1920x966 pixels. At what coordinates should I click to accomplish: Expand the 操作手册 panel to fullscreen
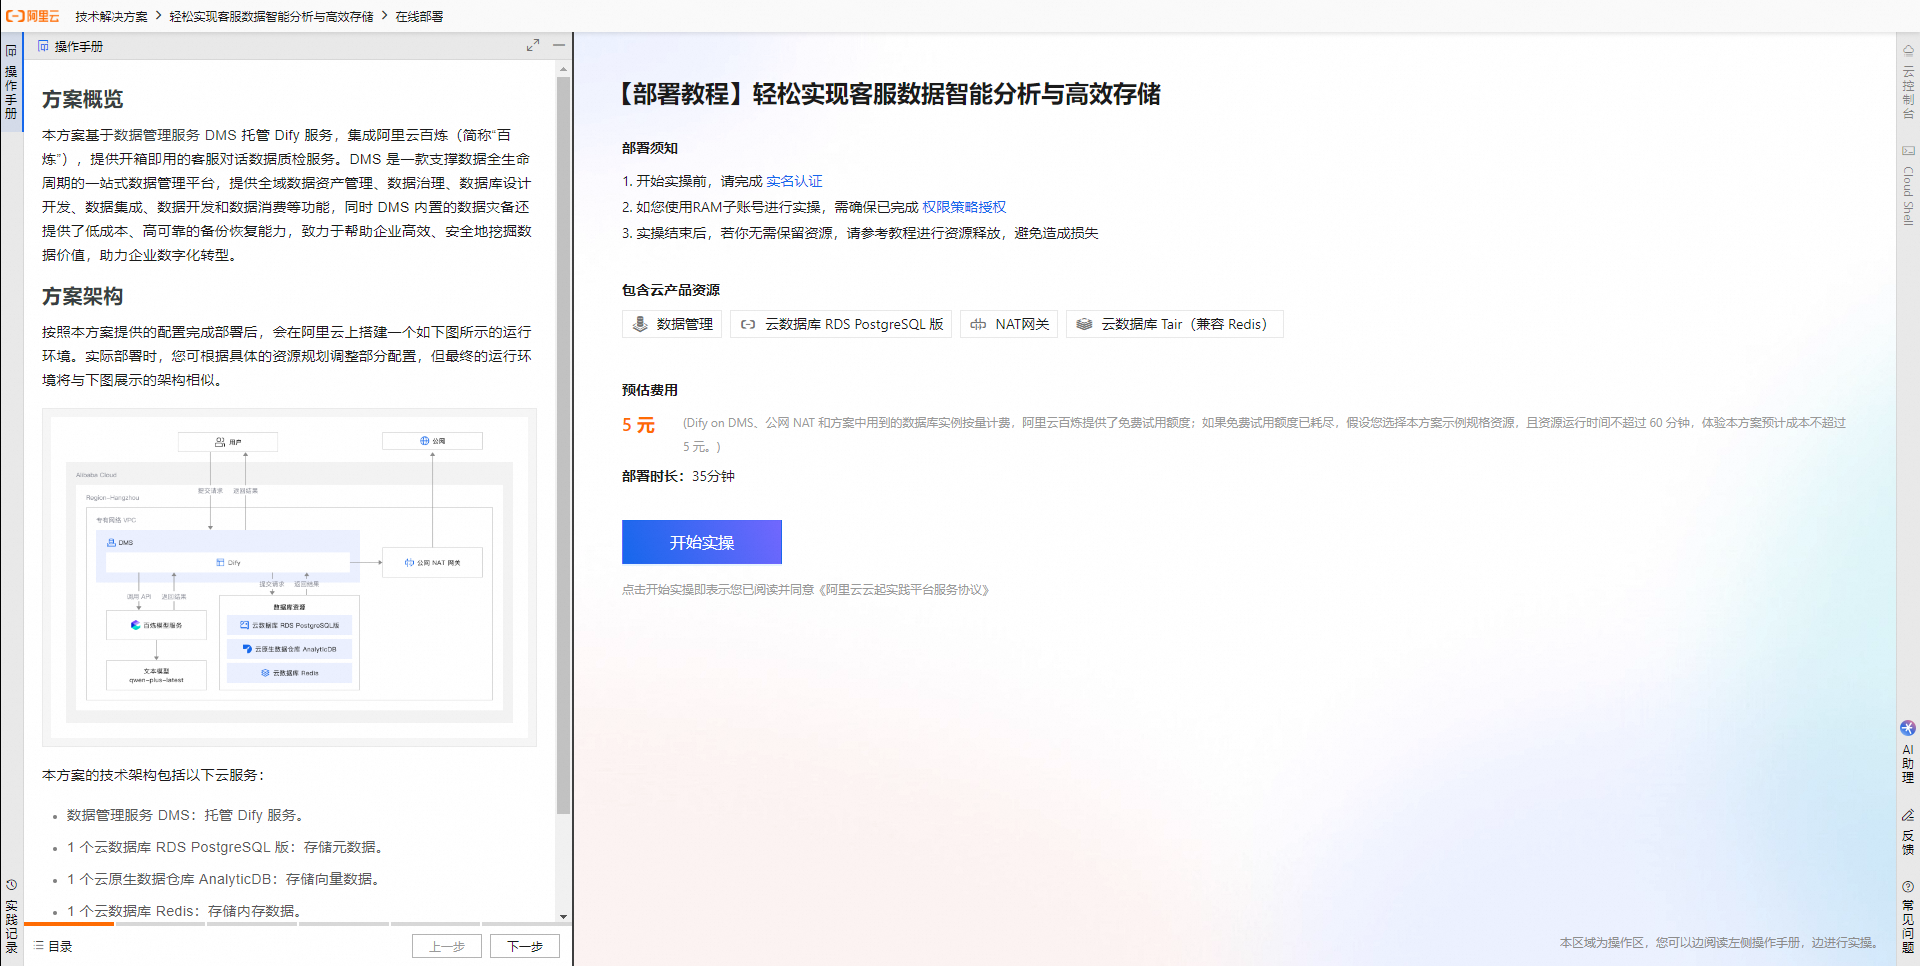coord(533,45)
